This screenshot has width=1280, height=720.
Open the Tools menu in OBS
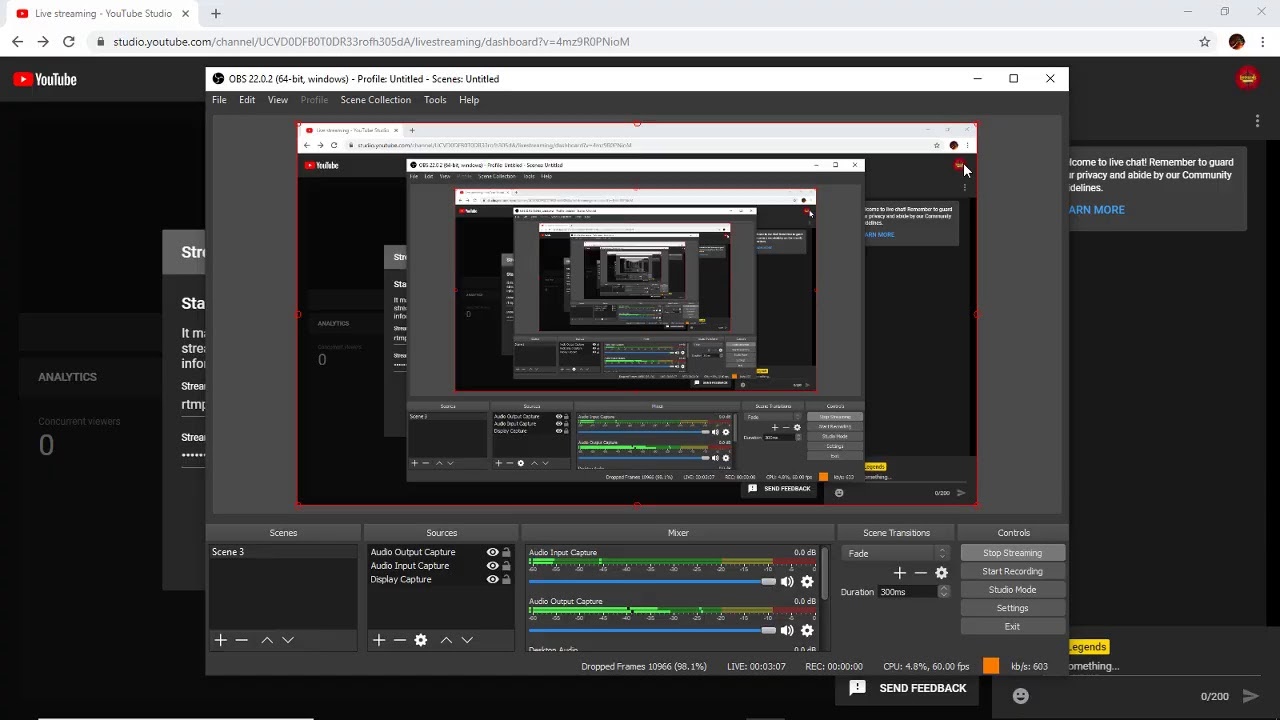tap(435, 100)
